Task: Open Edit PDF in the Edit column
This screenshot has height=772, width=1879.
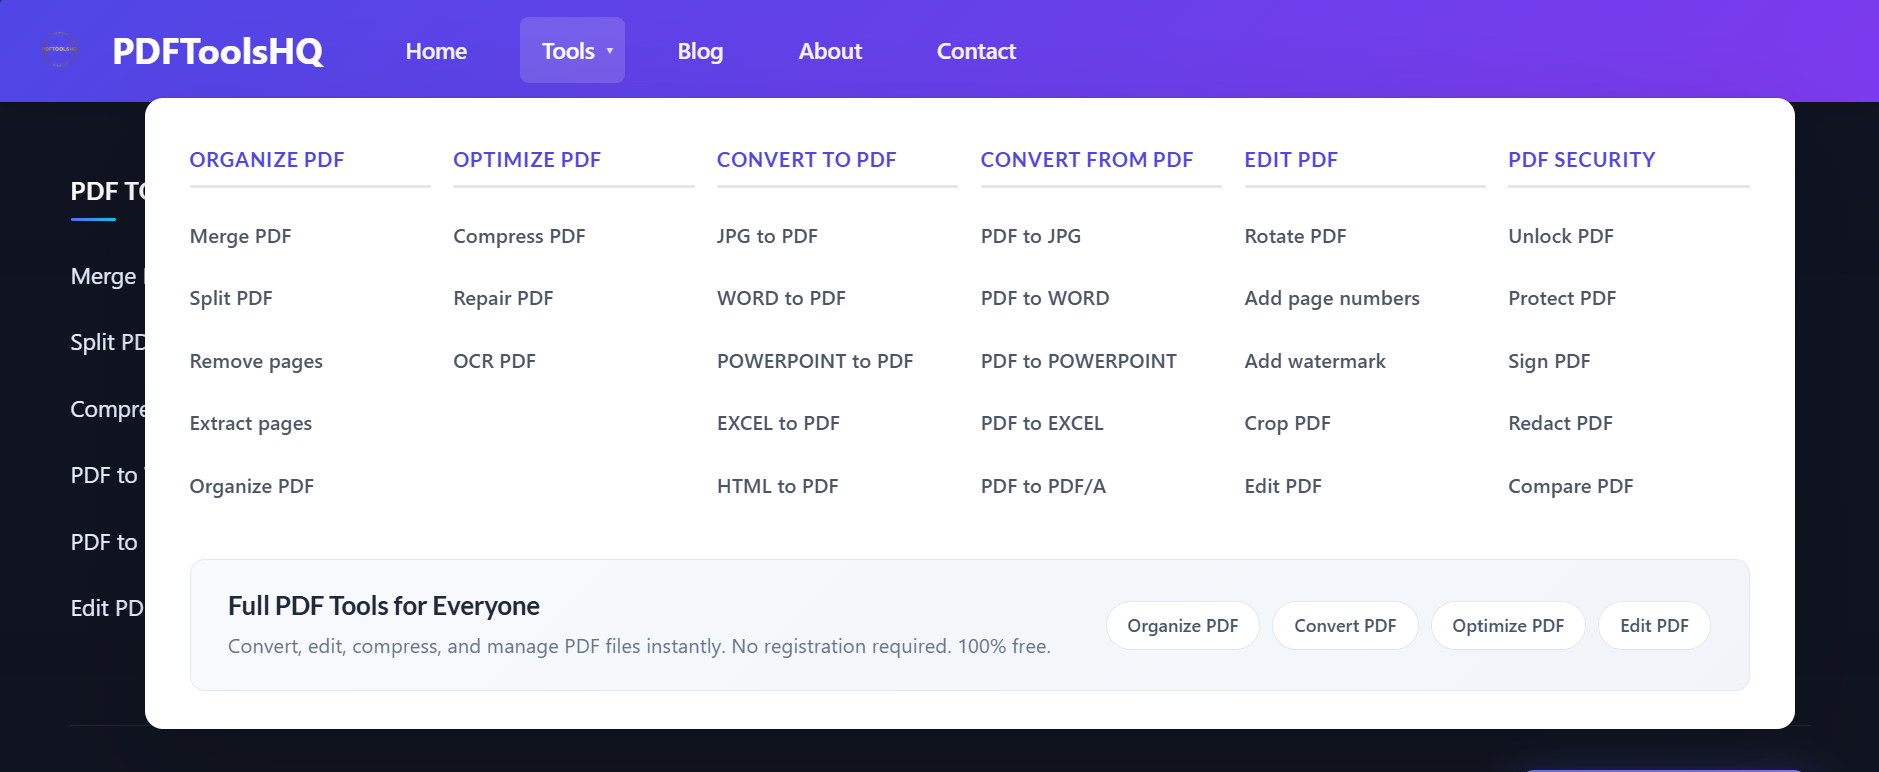Action: pos(1283,486)
